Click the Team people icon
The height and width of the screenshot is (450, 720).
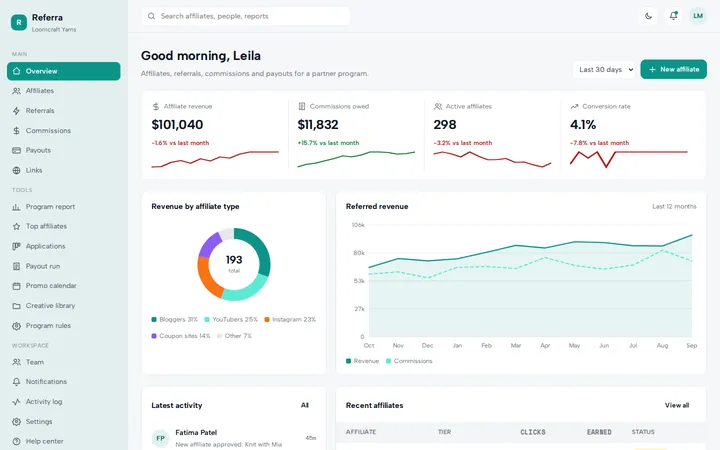click(17, 362)
